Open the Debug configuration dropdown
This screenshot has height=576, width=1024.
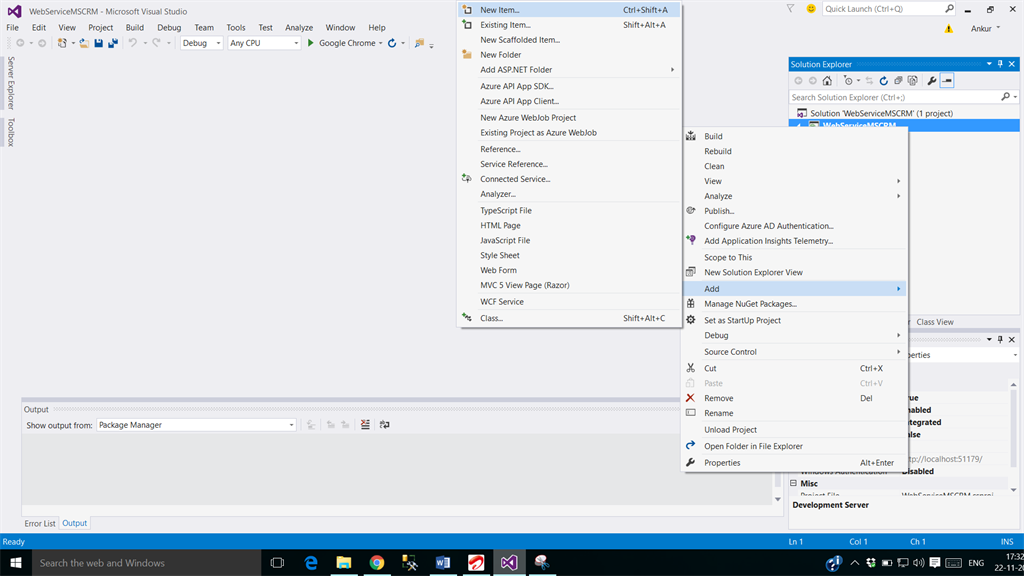pos(200,43)
